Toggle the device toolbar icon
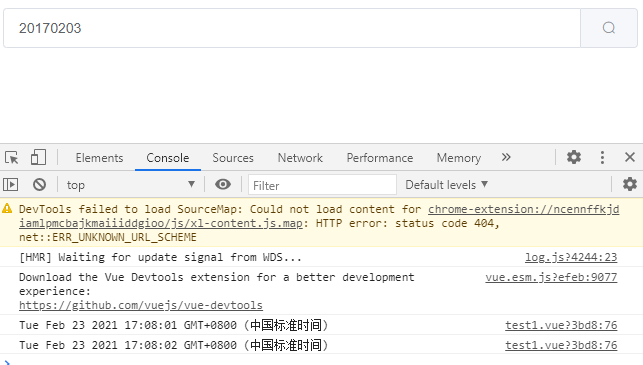This screenshot has width=643, height=365. pyautogui.click(x=38, y=157)
